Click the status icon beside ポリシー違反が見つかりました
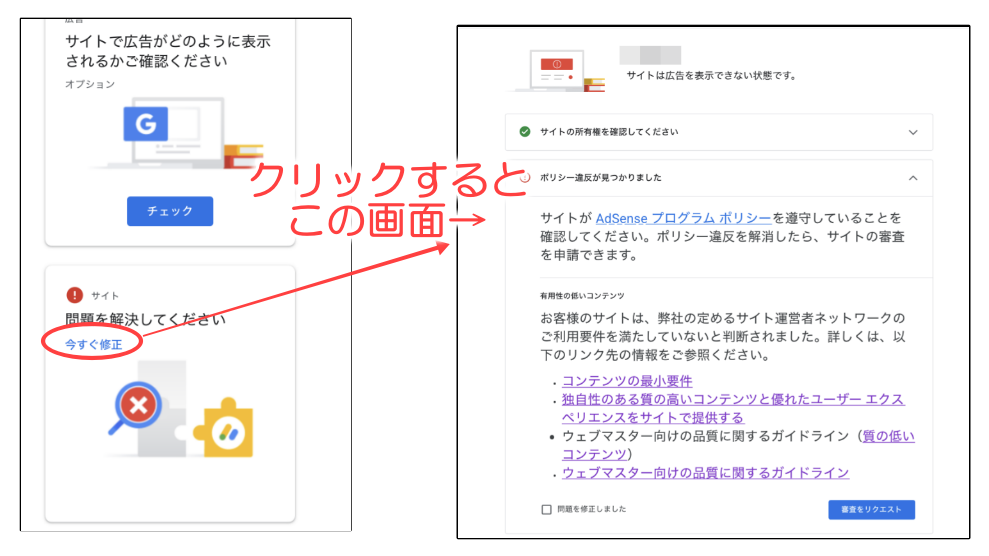This screenshot has height=556, width=989. (x=525, y=178)
